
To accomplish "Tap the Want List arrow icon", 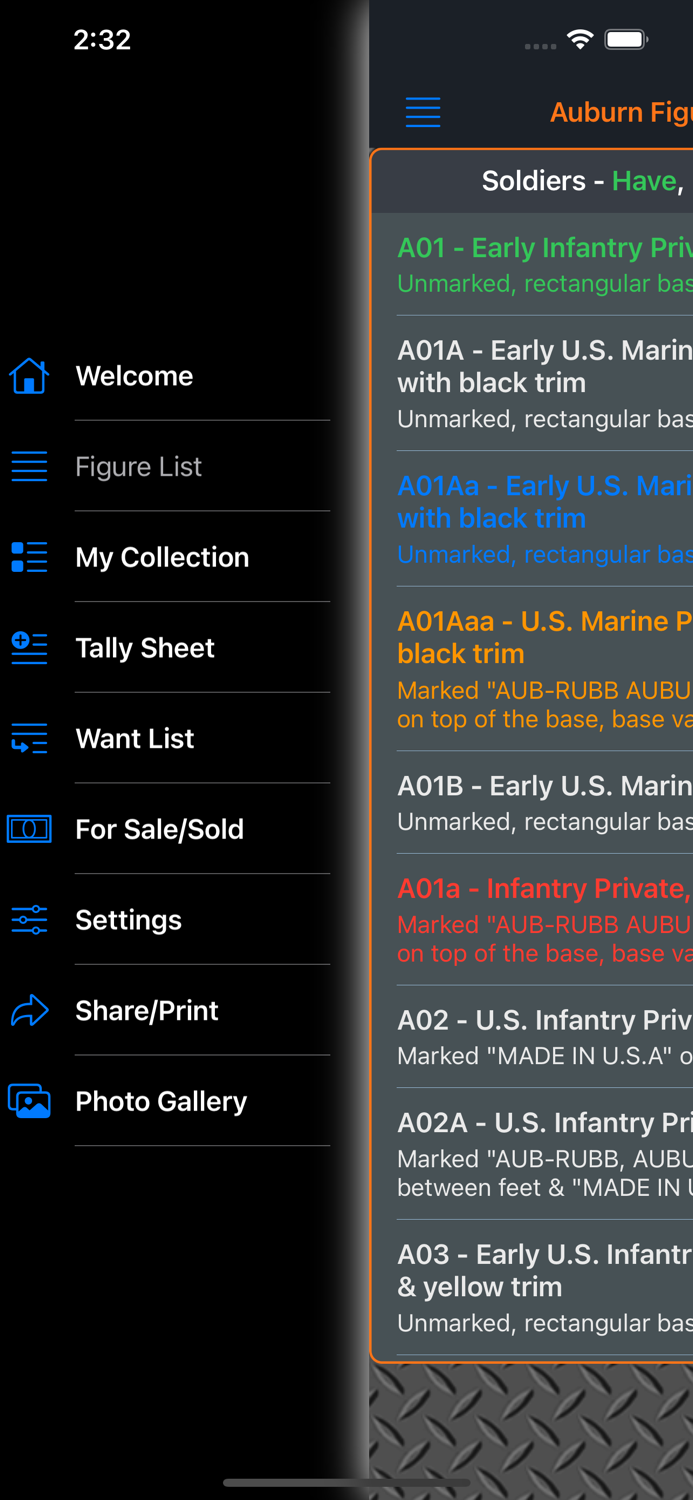I will [x=29, y=739].
